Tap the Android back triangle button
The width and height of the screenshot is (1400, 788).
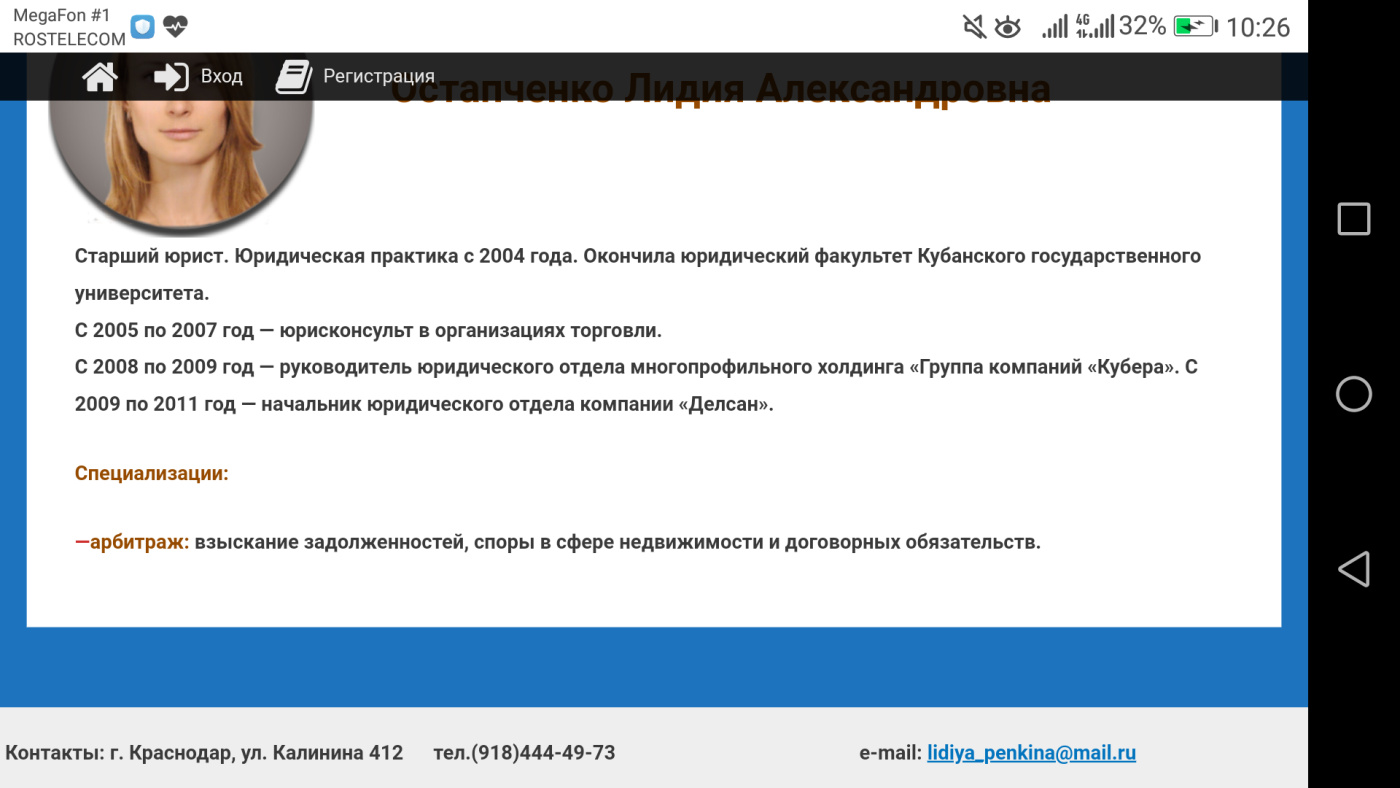1353,569
